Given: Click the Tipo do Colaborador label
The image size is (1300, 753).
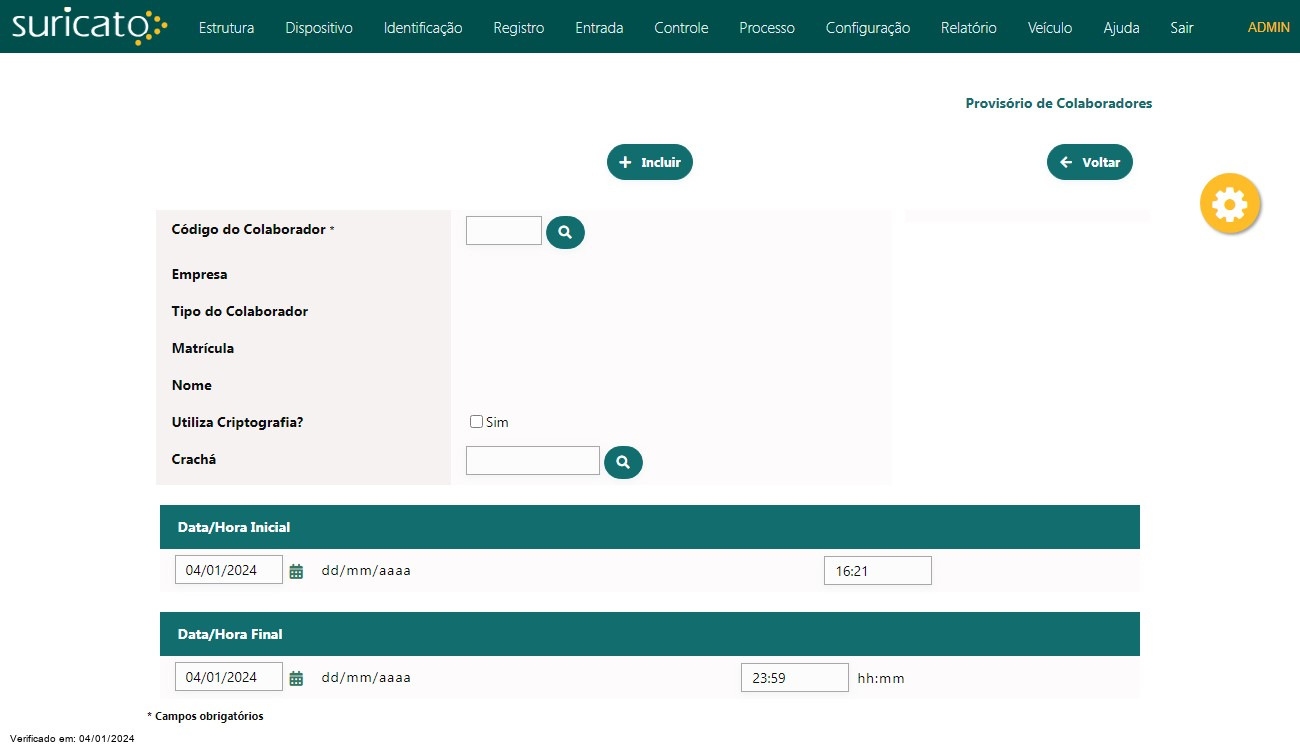Looking at the screenshot, I should (240, 311).
